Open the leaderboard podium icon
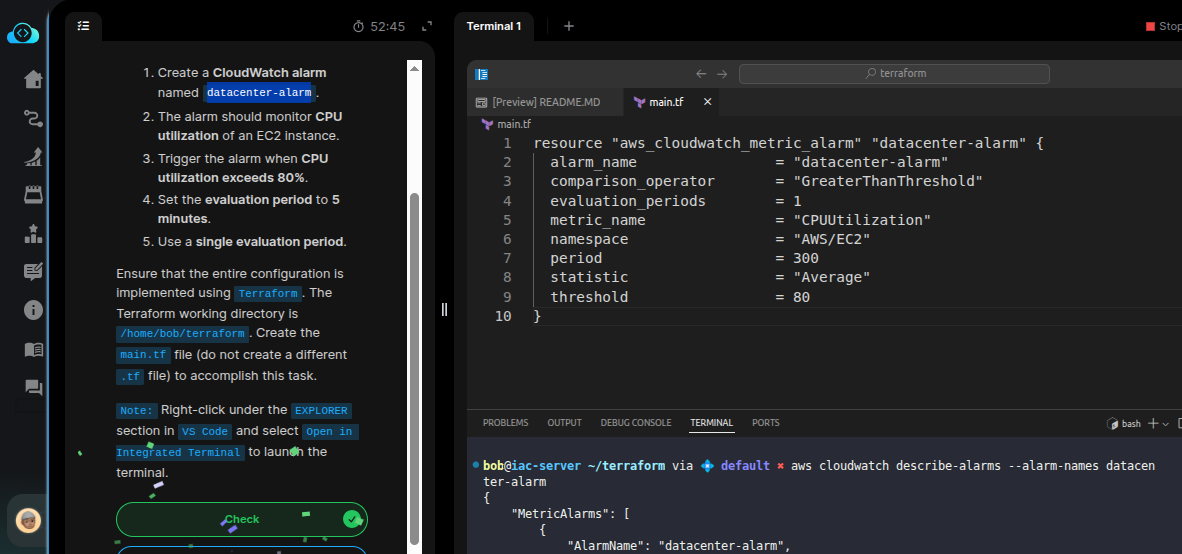This screenshot has height=554, width=1182. pyautogui.click(x=33, y=234)
